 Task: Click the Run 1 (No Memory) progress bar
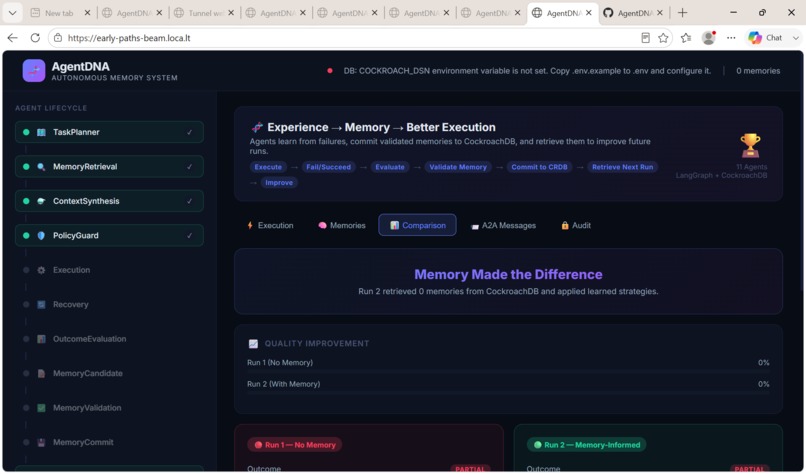[508, 371]
